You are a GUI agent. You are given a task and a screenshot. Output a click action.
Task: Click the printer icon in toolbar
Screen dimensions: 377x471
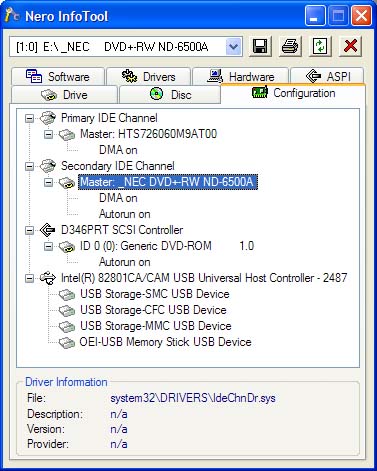click(x=290, y=46)
